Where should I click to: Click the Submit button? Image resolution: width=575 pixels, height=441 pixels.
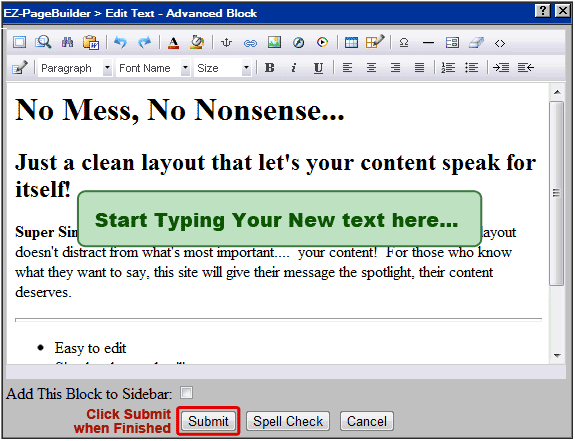pos(208,421)
